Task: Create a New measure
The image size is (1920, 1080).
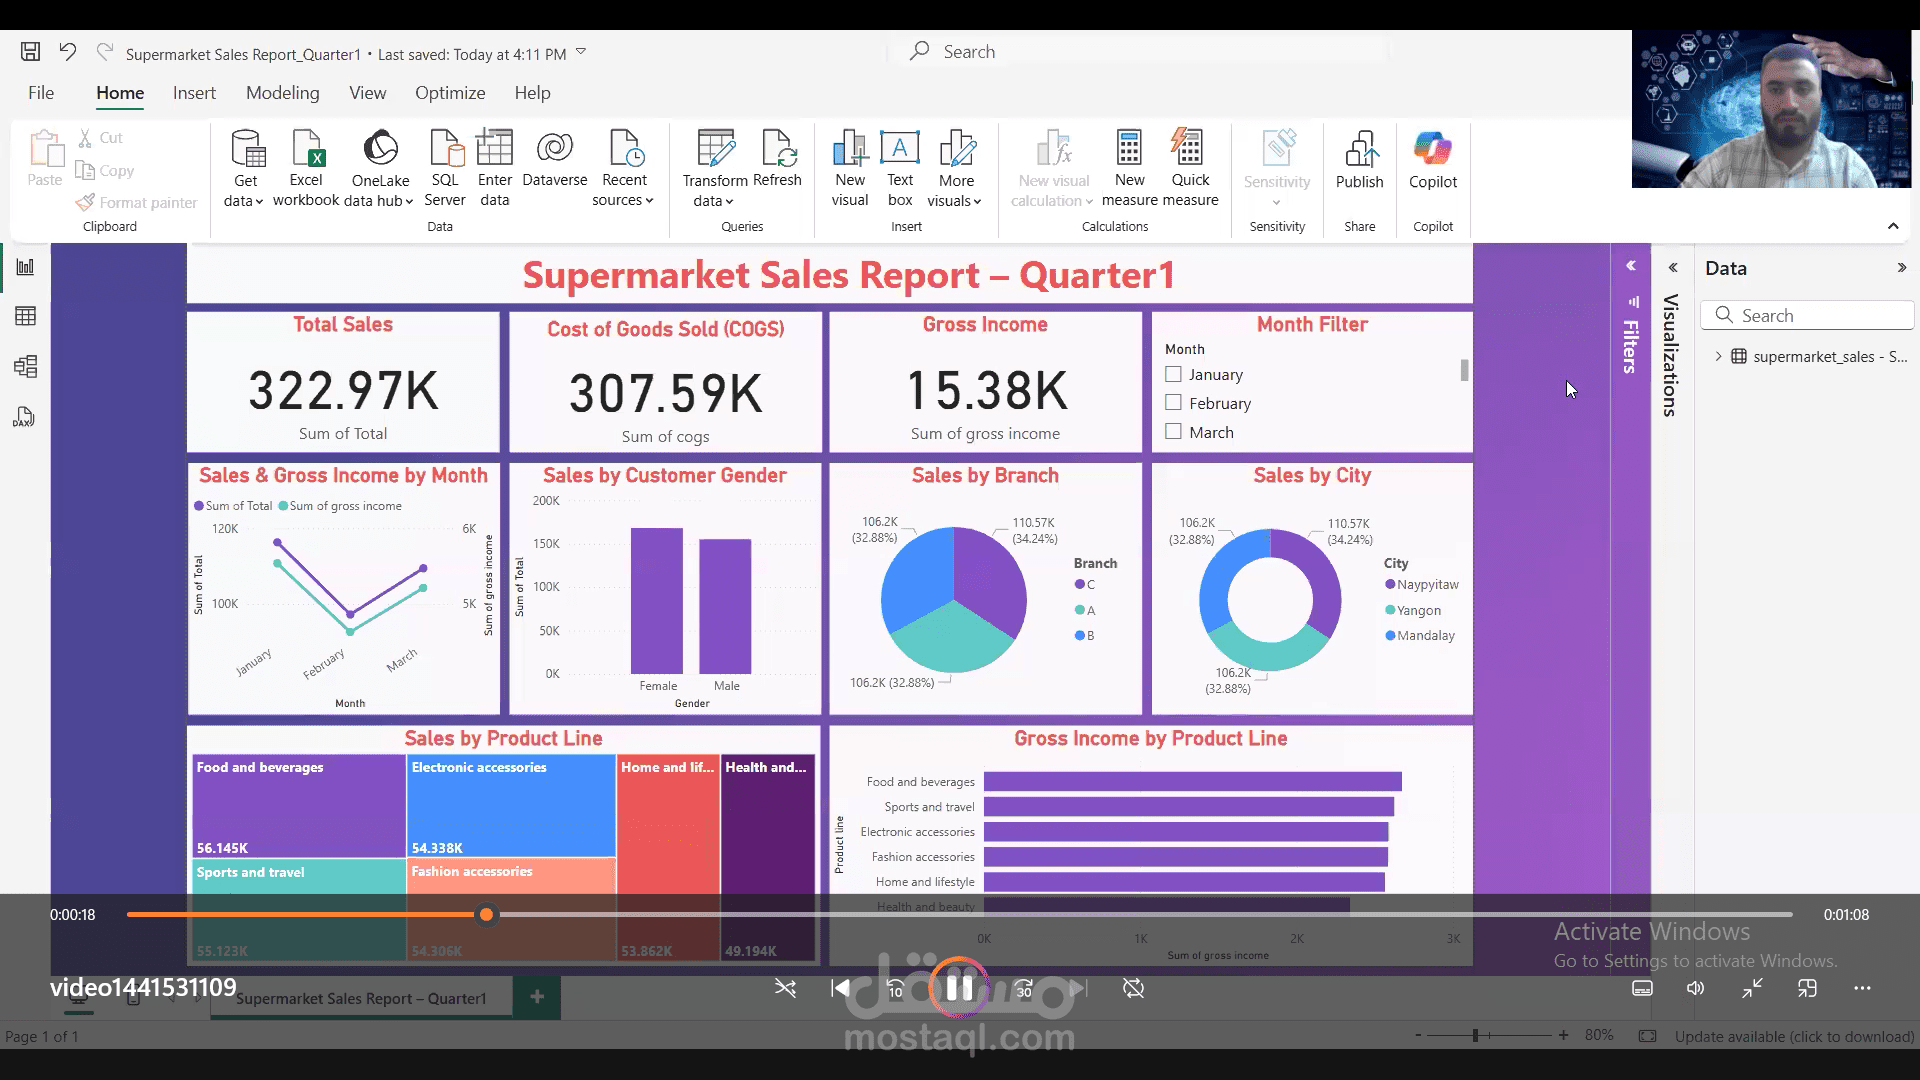Action: [1130, 167]
